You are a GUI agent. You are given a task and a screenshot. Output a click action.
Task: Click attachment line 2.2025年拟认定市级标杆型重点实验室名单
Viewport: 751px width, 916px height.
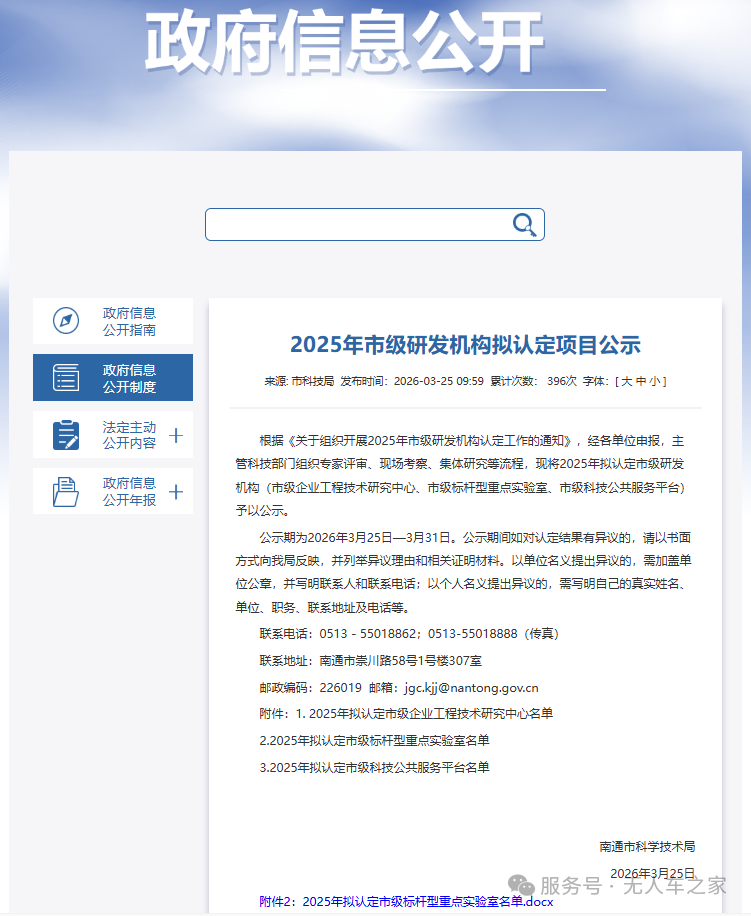pos(374,741)
